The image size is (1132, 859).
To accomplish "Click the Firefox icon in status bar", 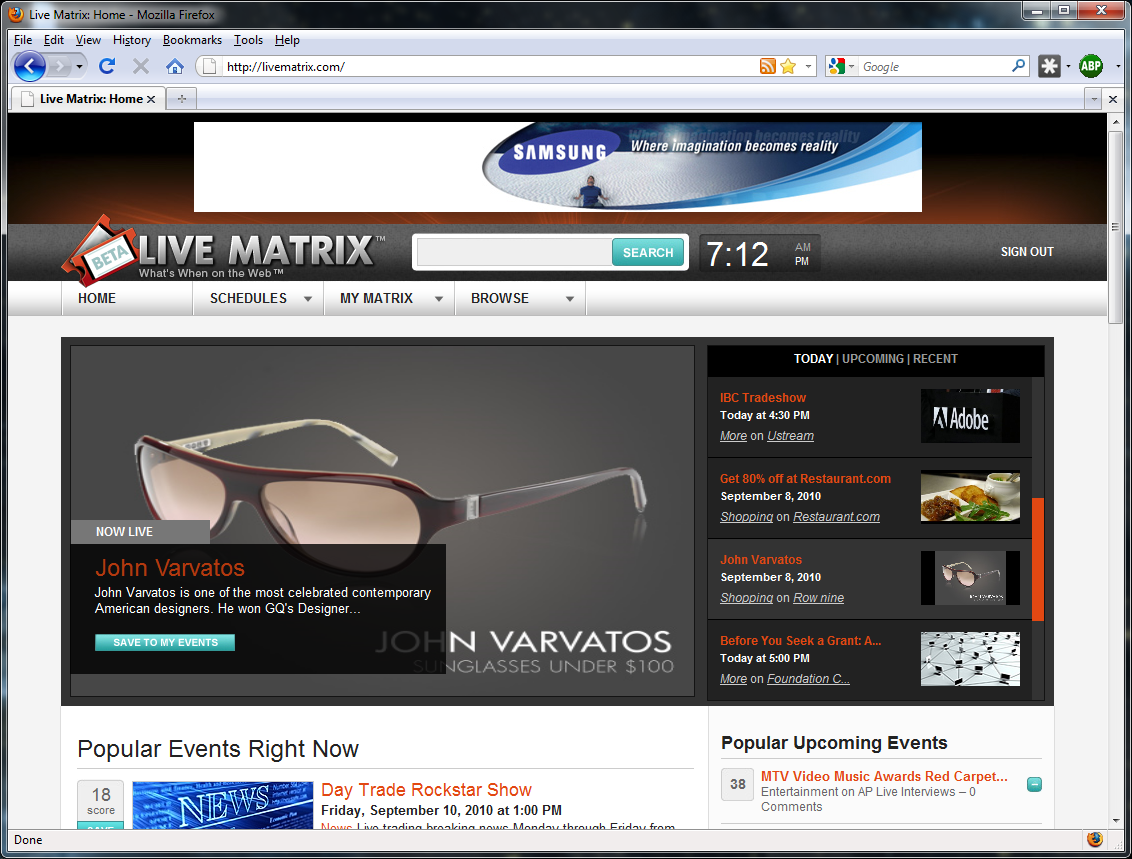I will pos(1094,840).
